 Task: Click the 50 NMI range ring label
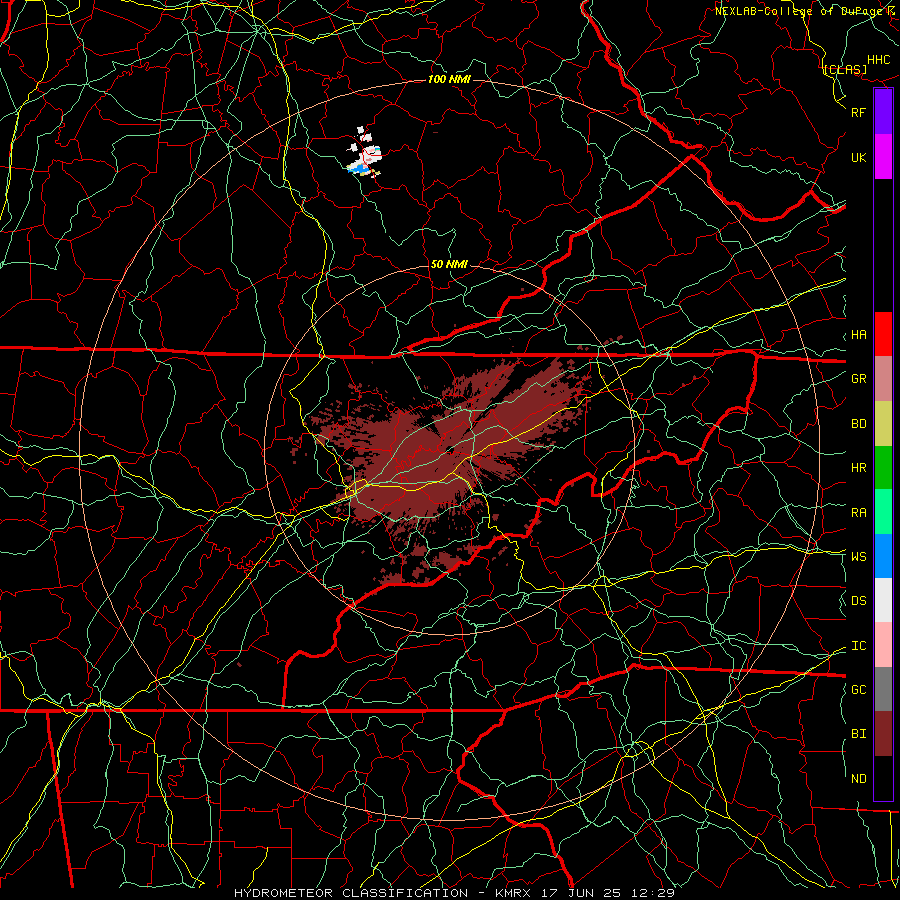(449, 265)
